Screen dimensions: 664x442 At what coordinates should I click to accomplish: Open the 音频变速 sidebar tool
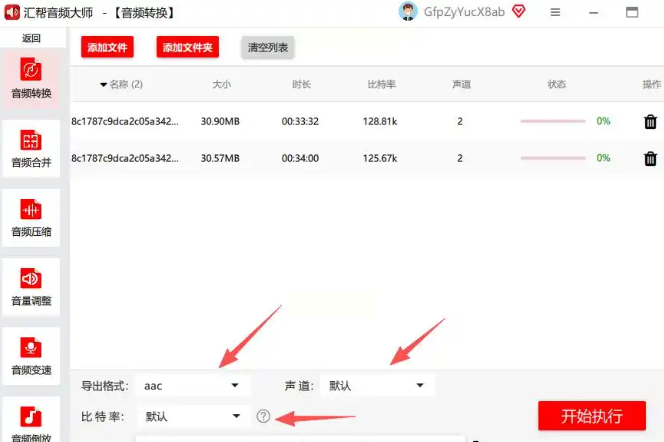[31, 356]
